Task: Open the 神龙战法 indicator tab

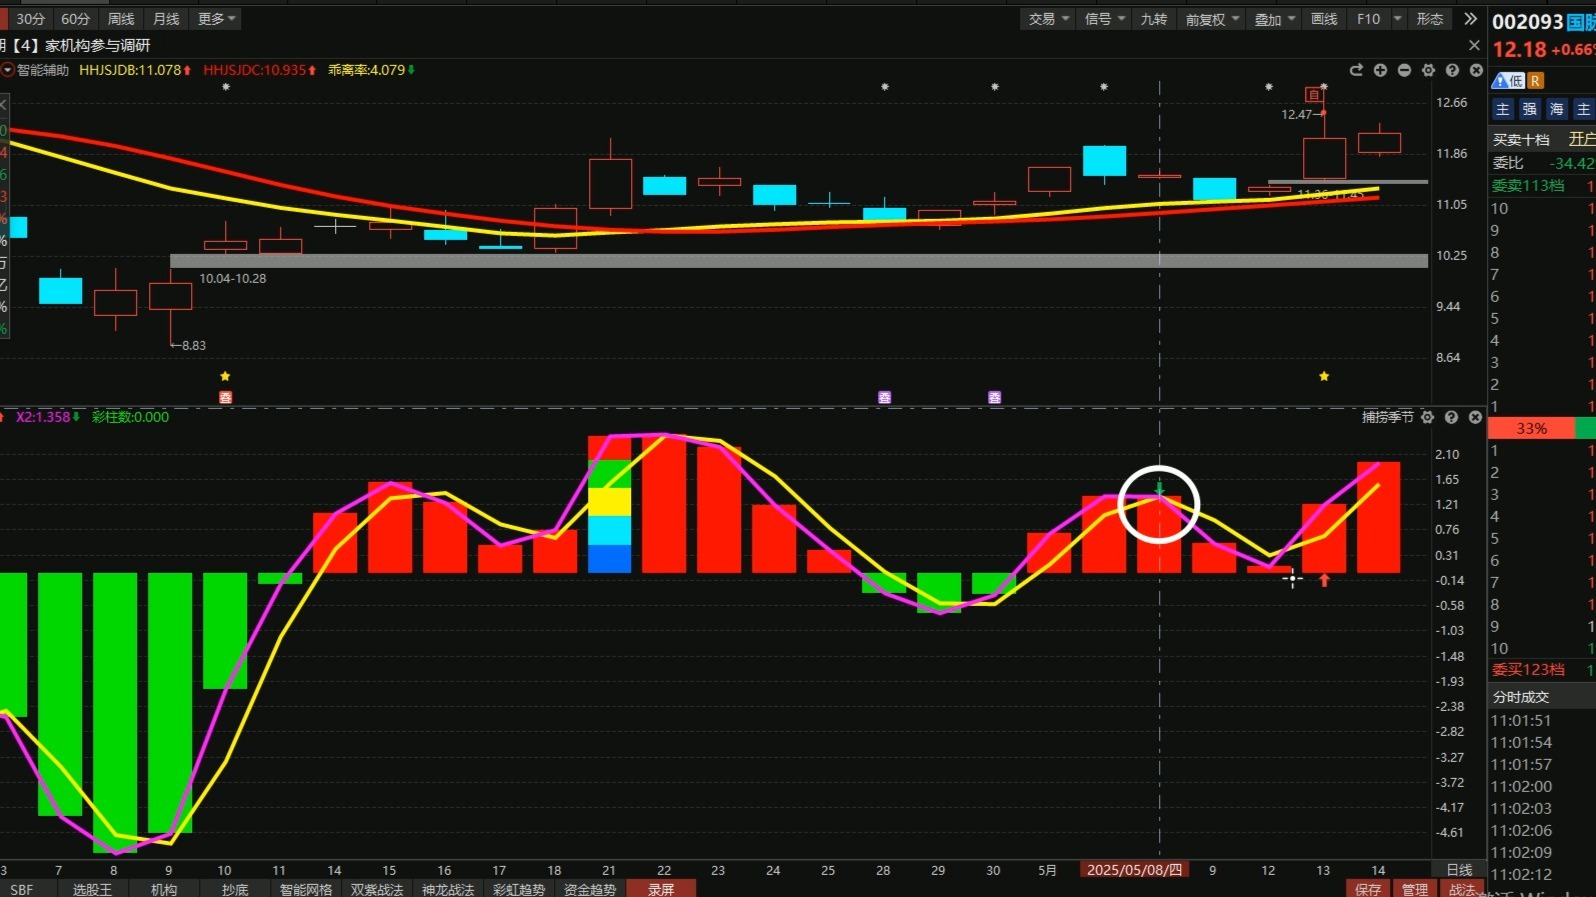Action: 448,889
